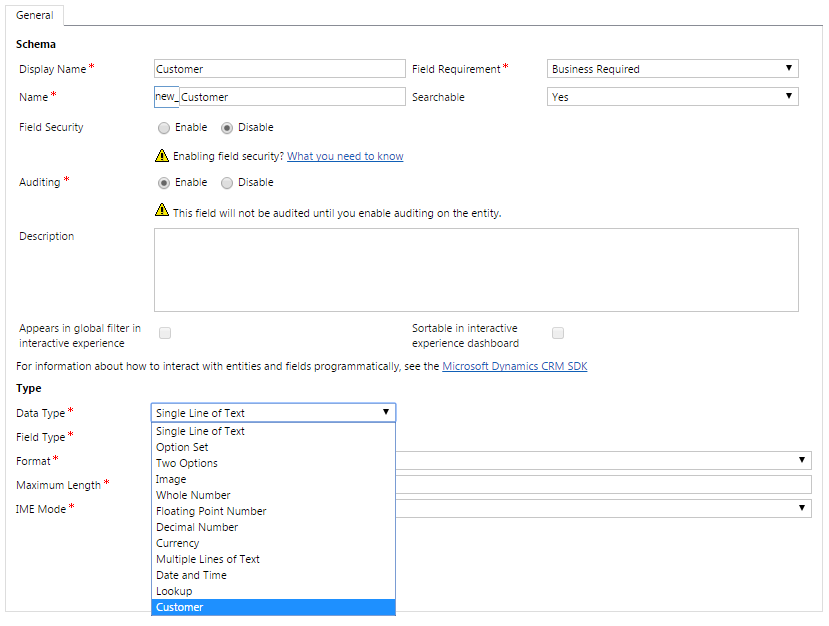The height and width of the screenshot is (626, 829).
Task: Select Enable radio for Field Security
Action: coord(164,128)
